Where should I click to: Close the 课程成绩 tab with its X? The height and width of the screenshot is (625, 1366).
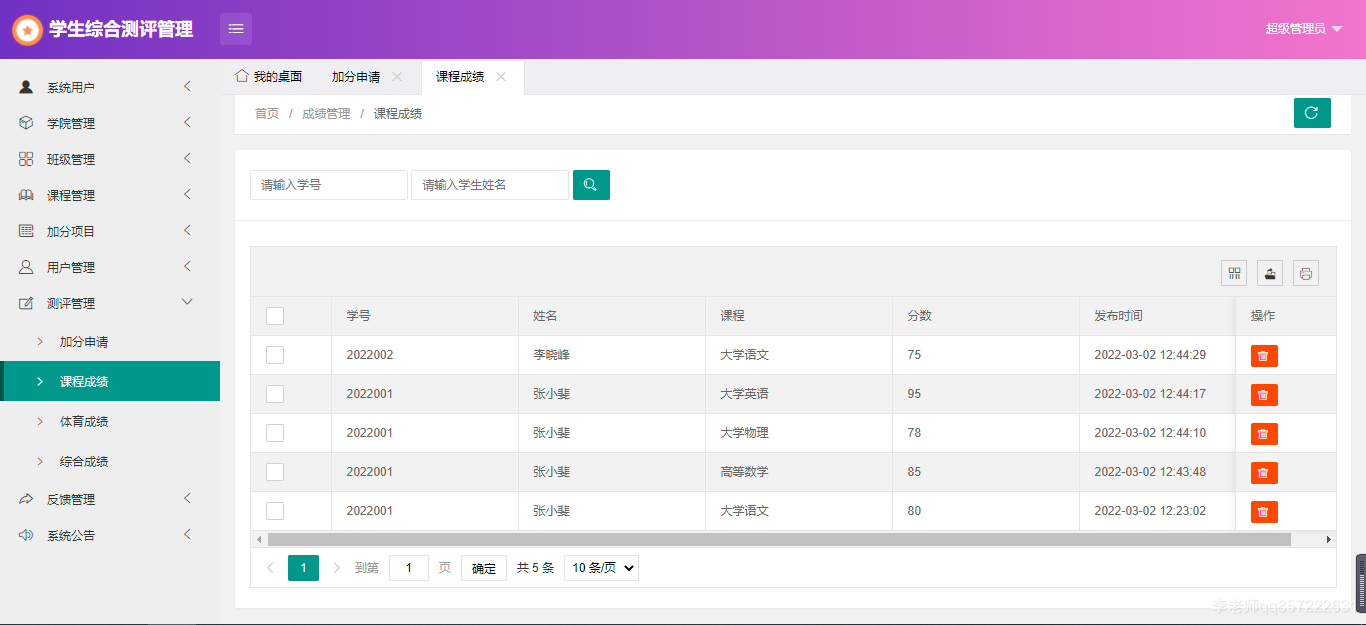click(x=501, y=77)
